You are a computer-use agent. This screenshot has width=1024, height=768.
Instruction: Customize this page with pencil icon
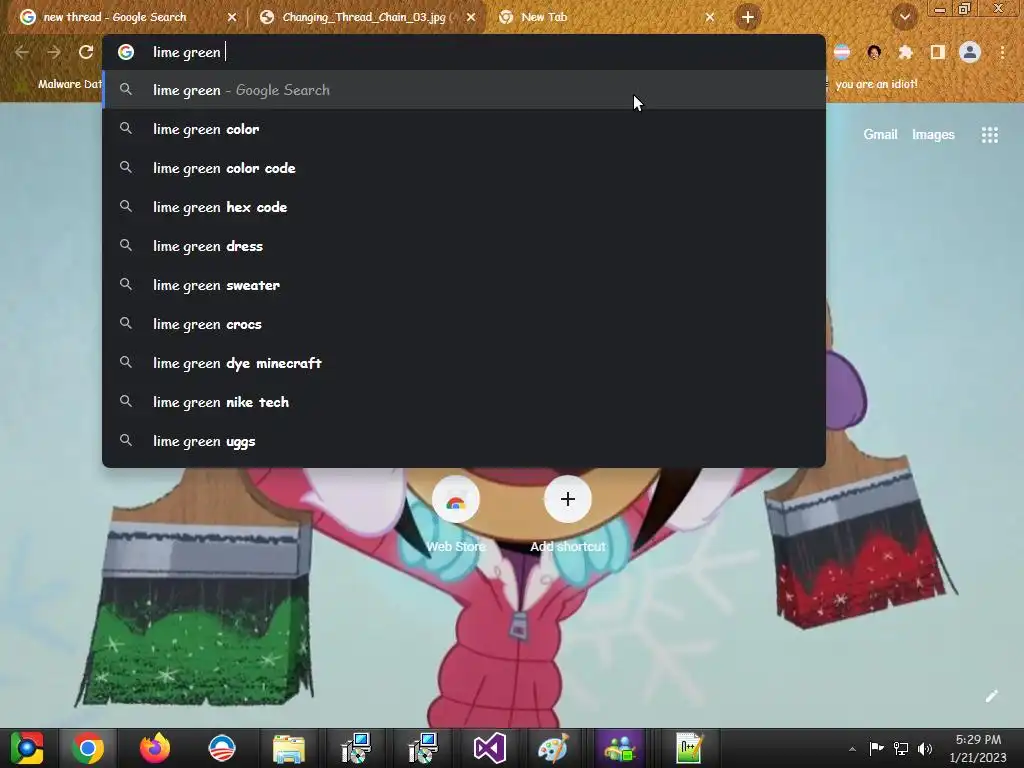(x=991, y=696)
